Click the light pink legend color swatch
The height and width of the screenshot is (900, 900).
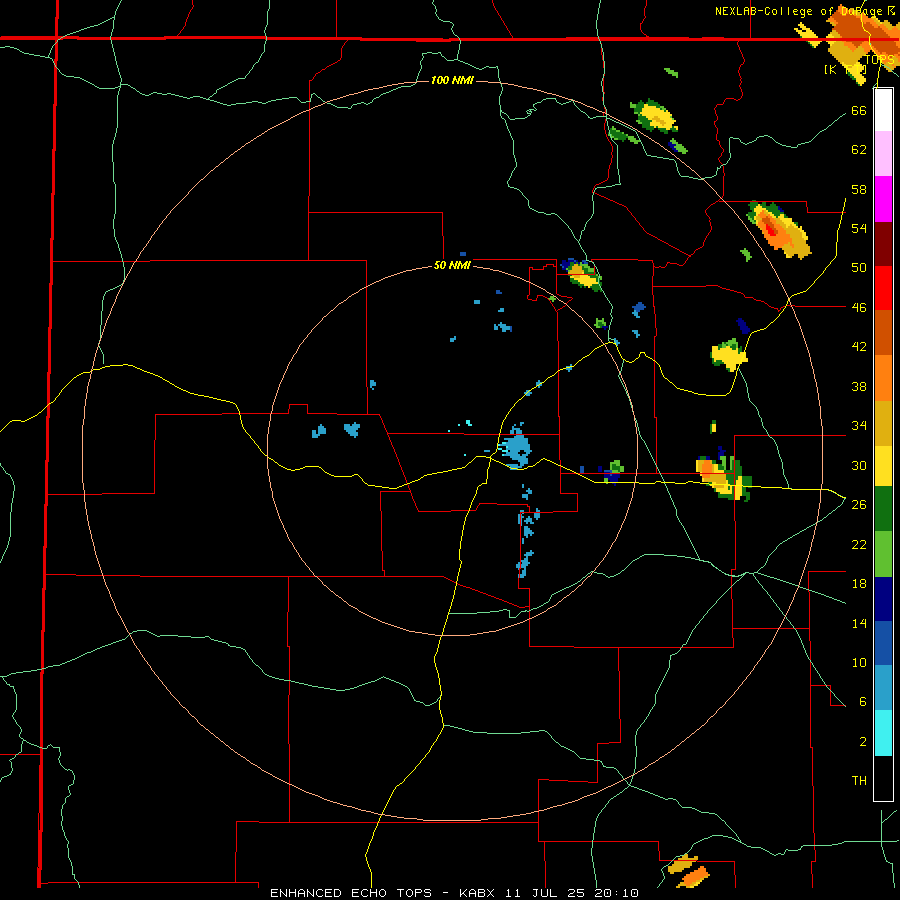click(883, 153)
